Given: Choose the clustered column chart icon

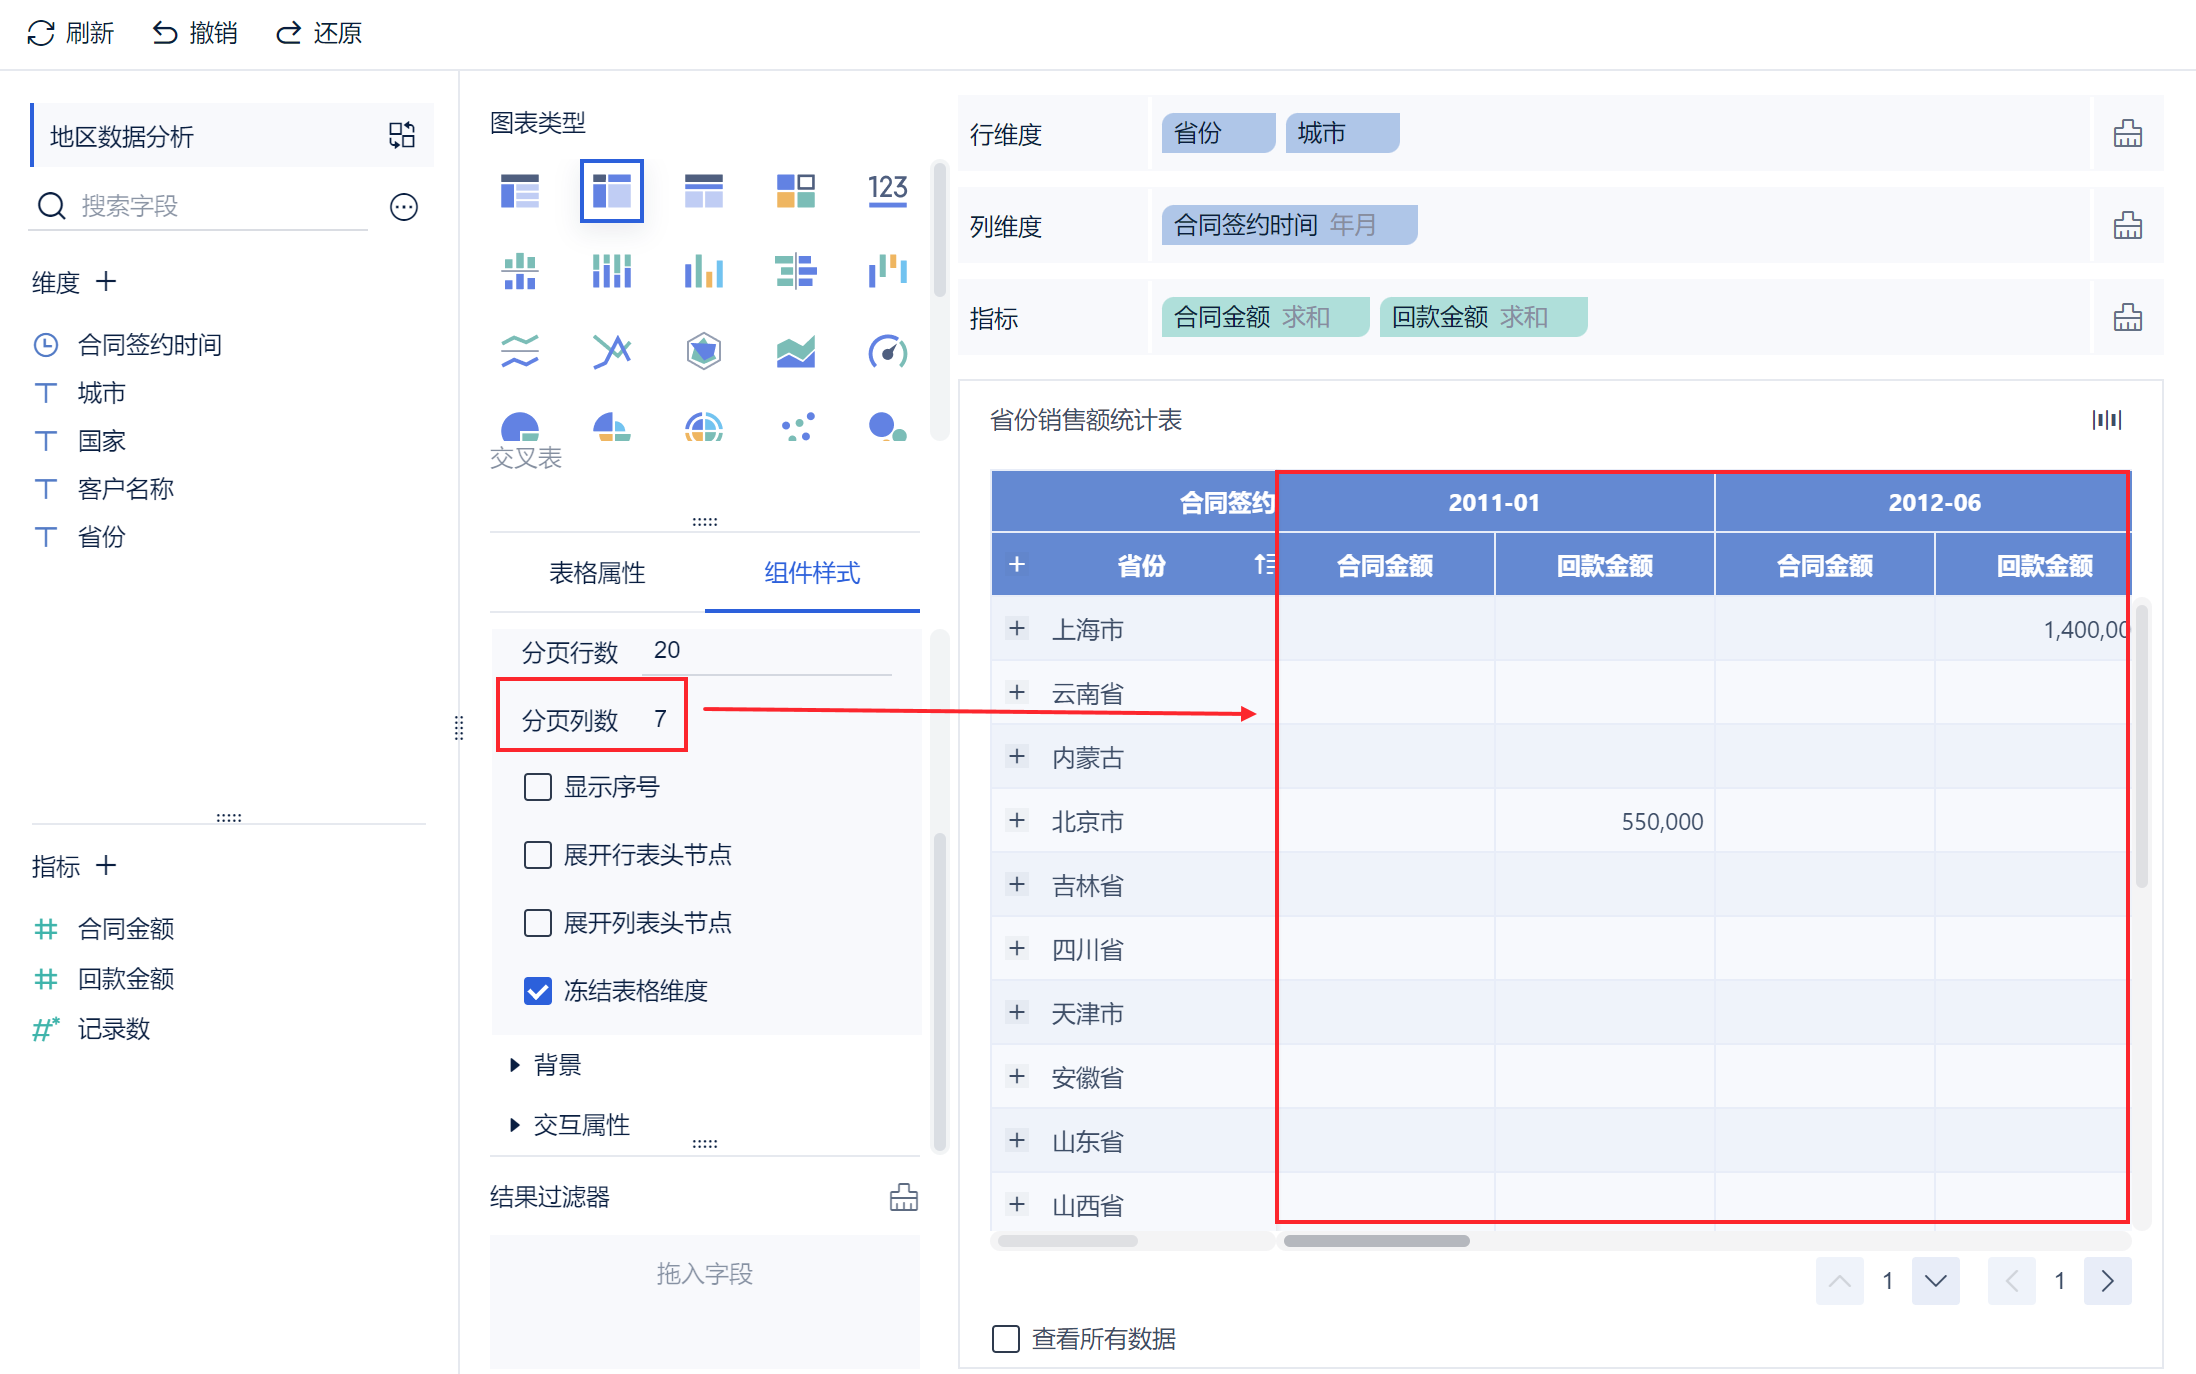Looking at the screenshot, I should tap(704, 271).
